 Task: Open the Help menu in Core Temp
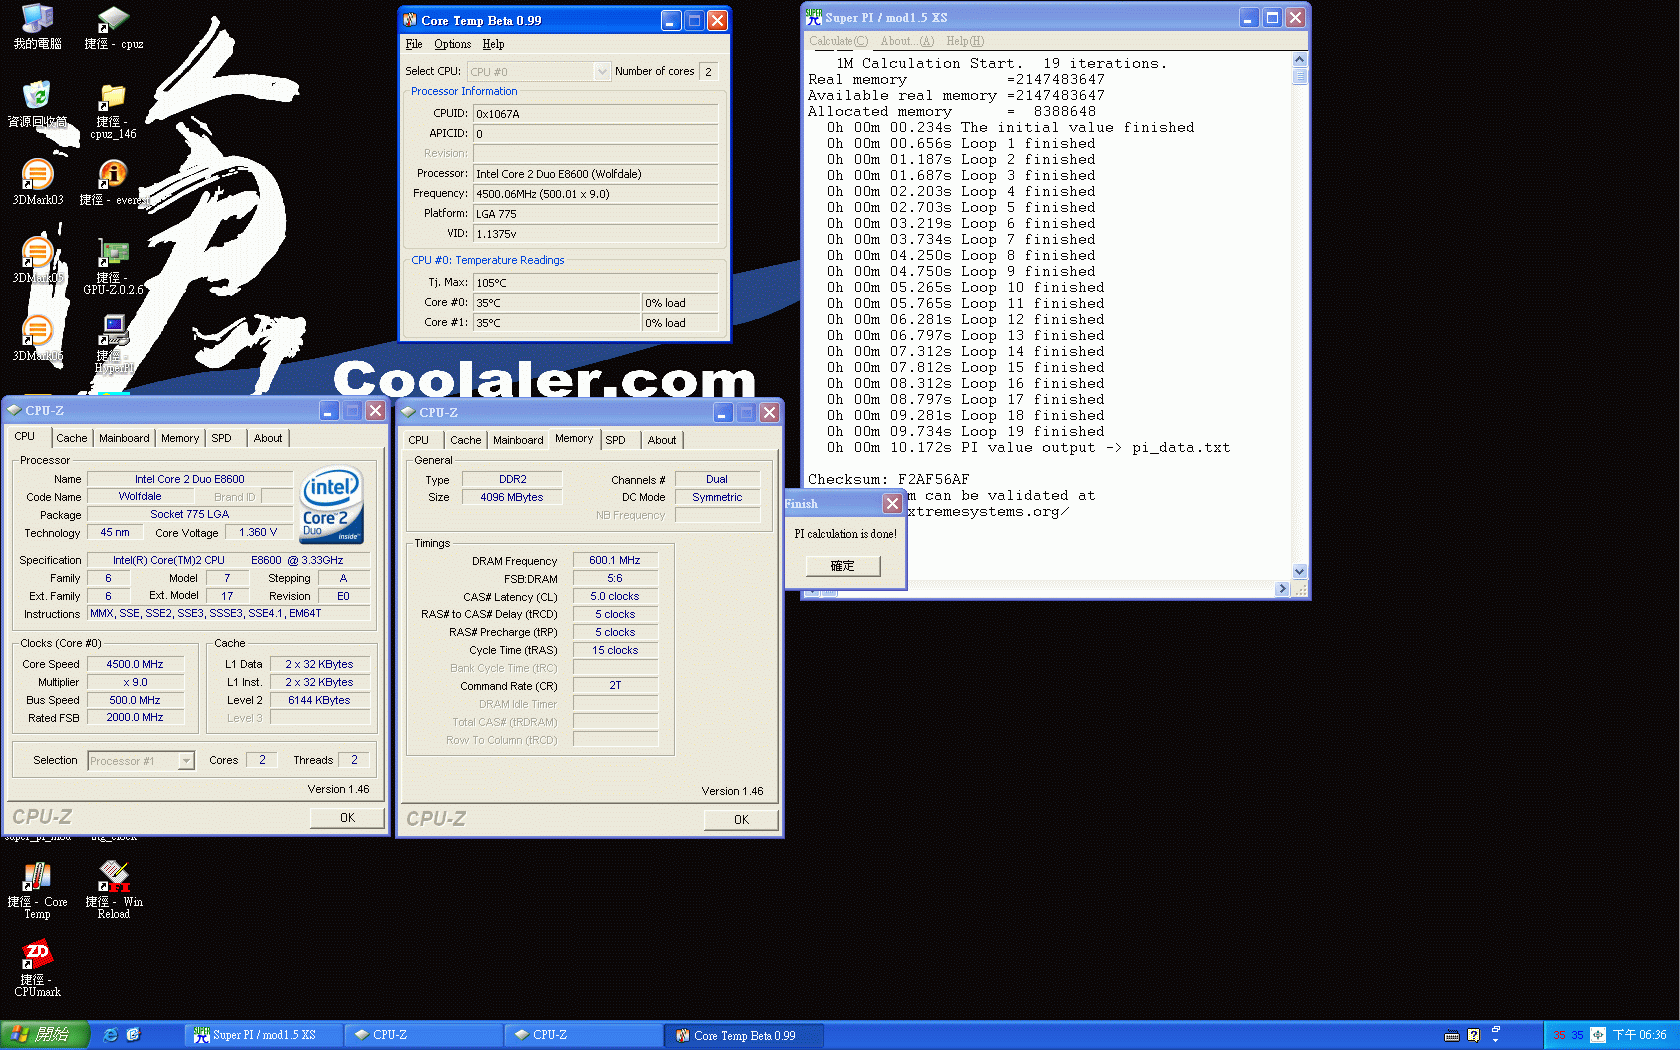click(493, 44)
